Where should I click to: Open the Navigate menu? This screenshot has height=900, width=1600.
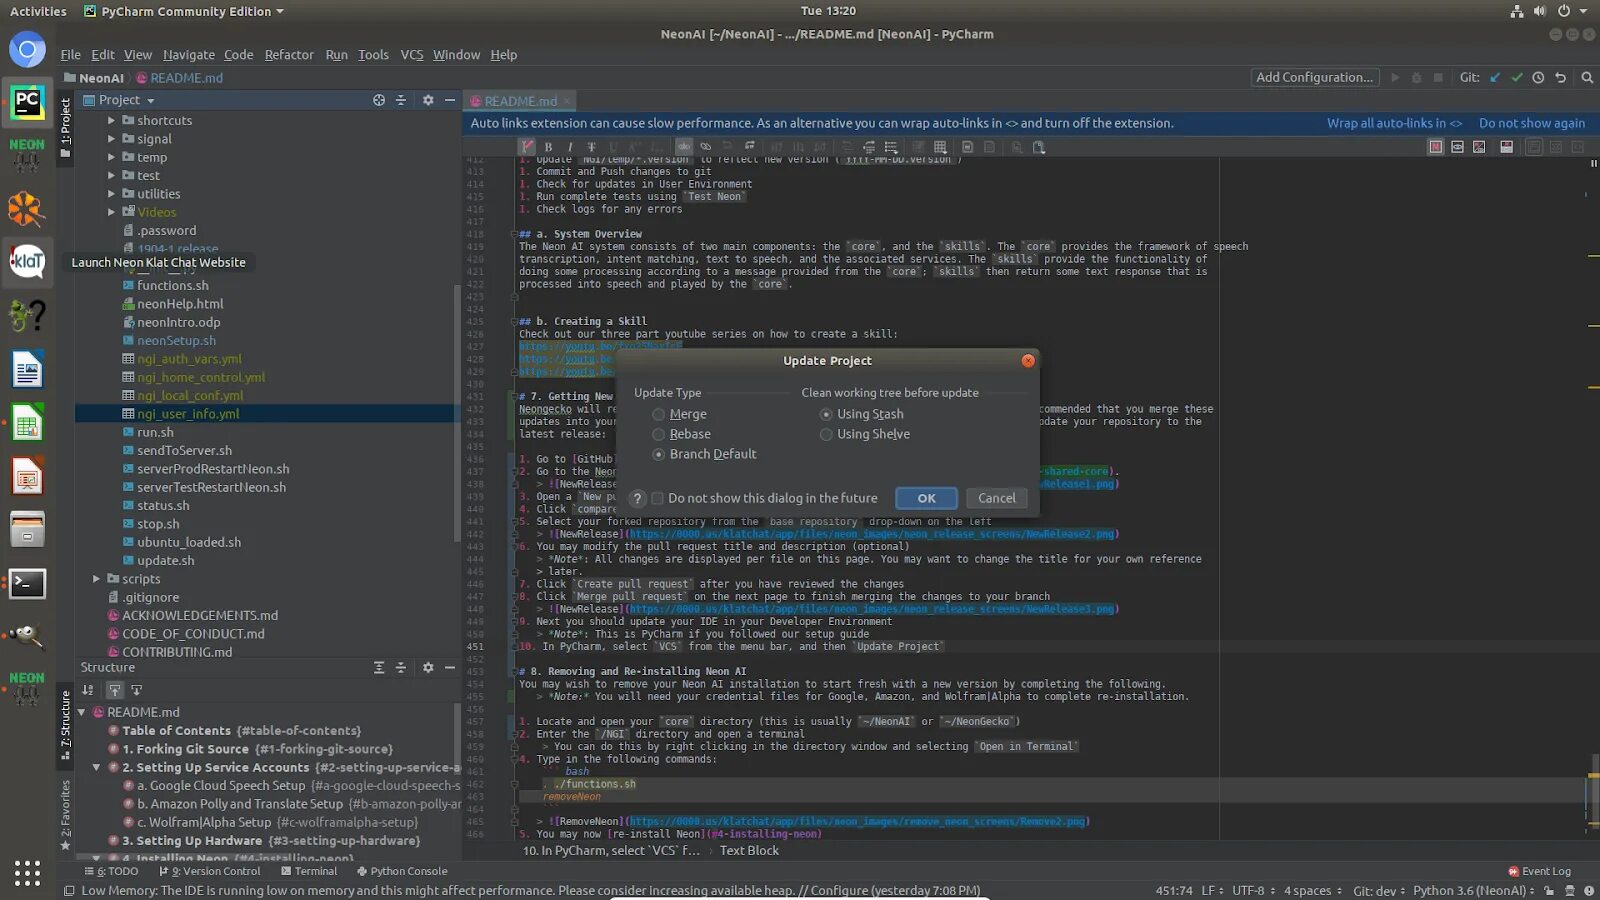[188, 55]
